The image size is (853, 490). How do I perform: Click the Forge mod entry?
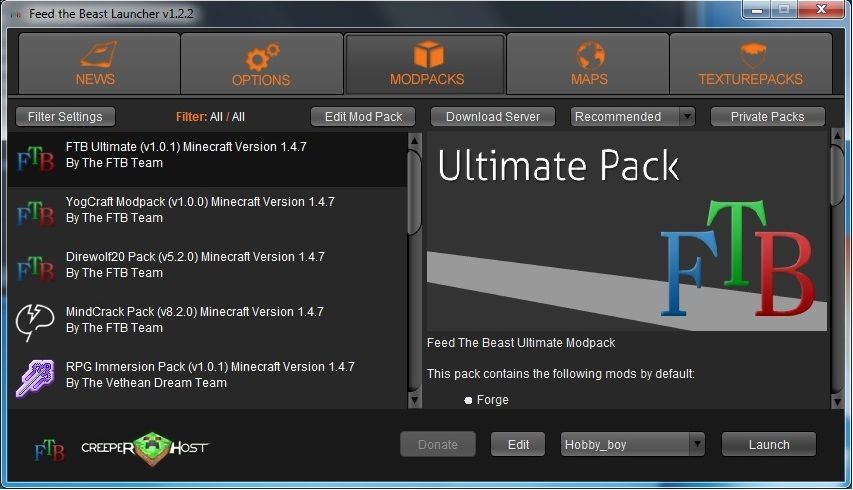(492, 400)
